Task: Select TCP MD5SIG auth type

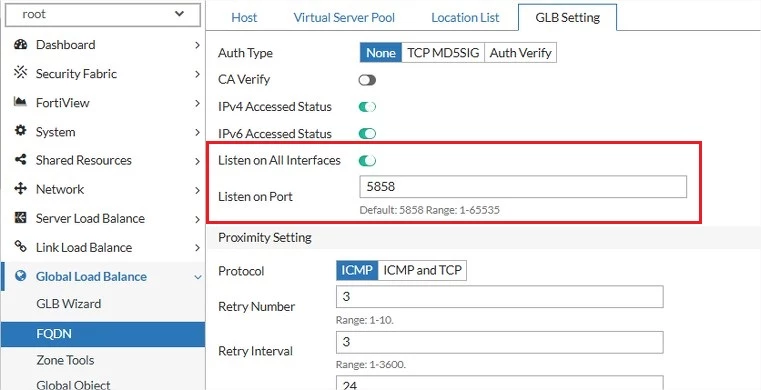Action: point(443,53)
